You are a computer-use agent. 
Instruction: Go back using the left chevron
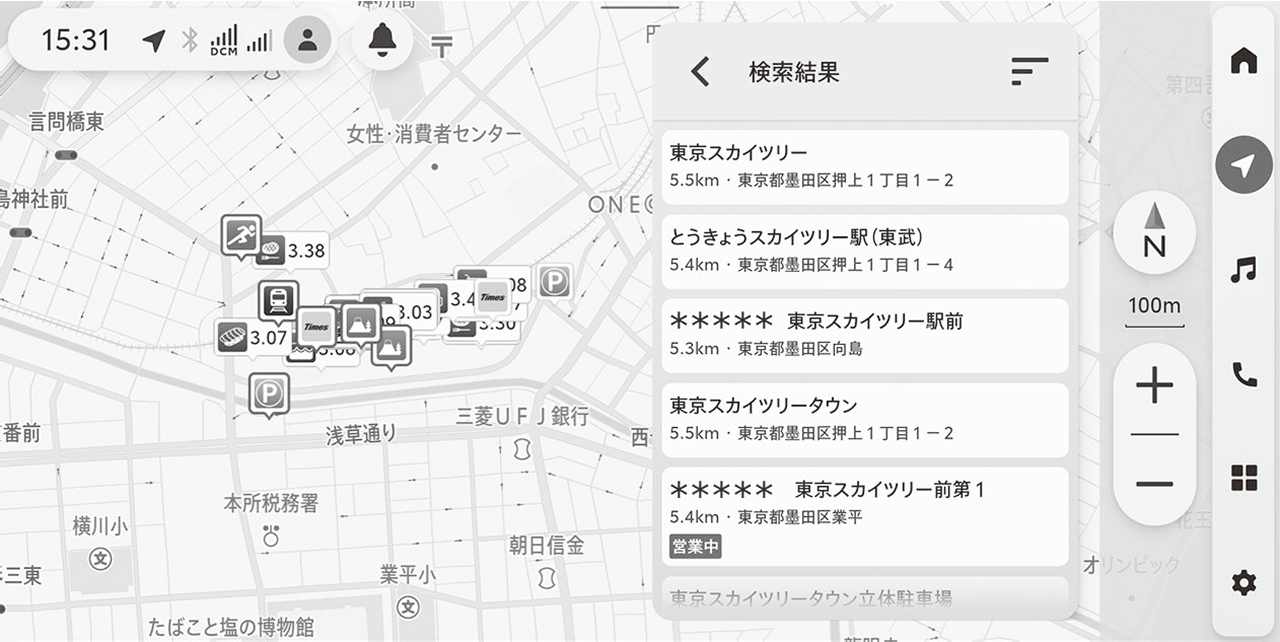701,71
